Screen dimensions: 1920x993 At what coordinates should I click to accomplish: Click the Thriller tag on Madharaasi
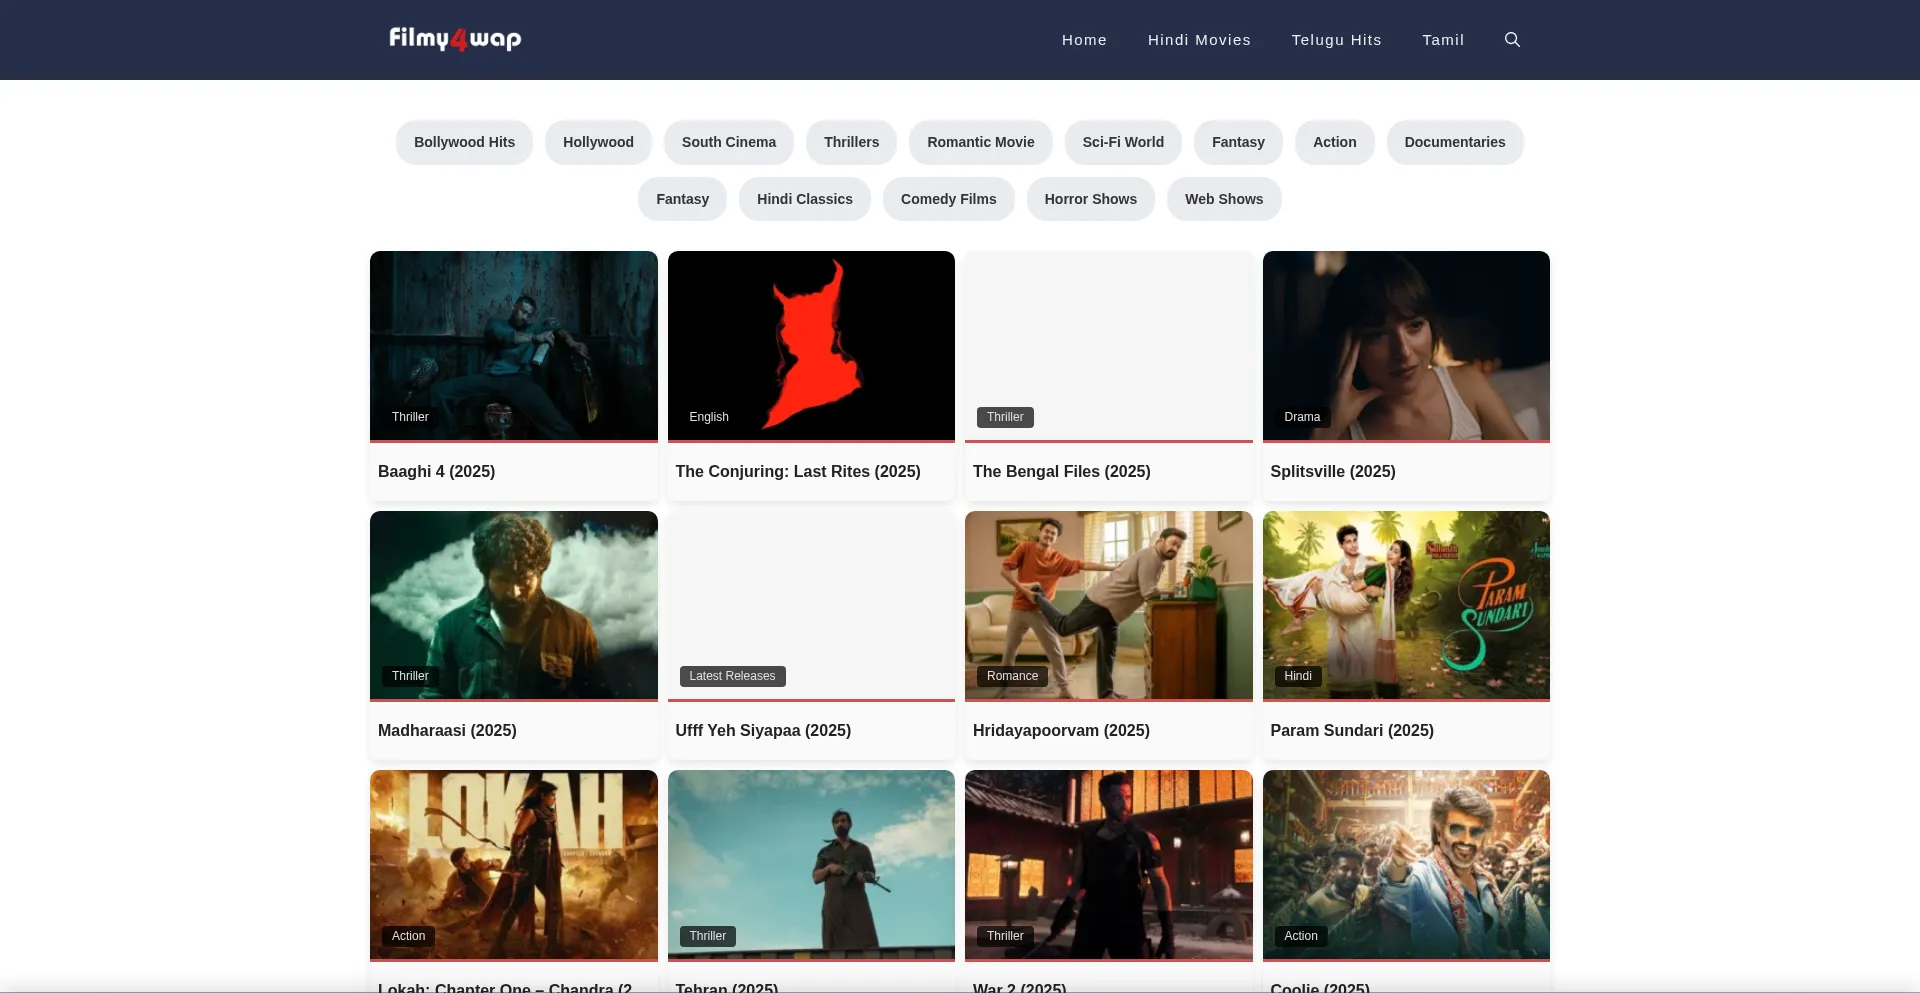coord(410,676)
